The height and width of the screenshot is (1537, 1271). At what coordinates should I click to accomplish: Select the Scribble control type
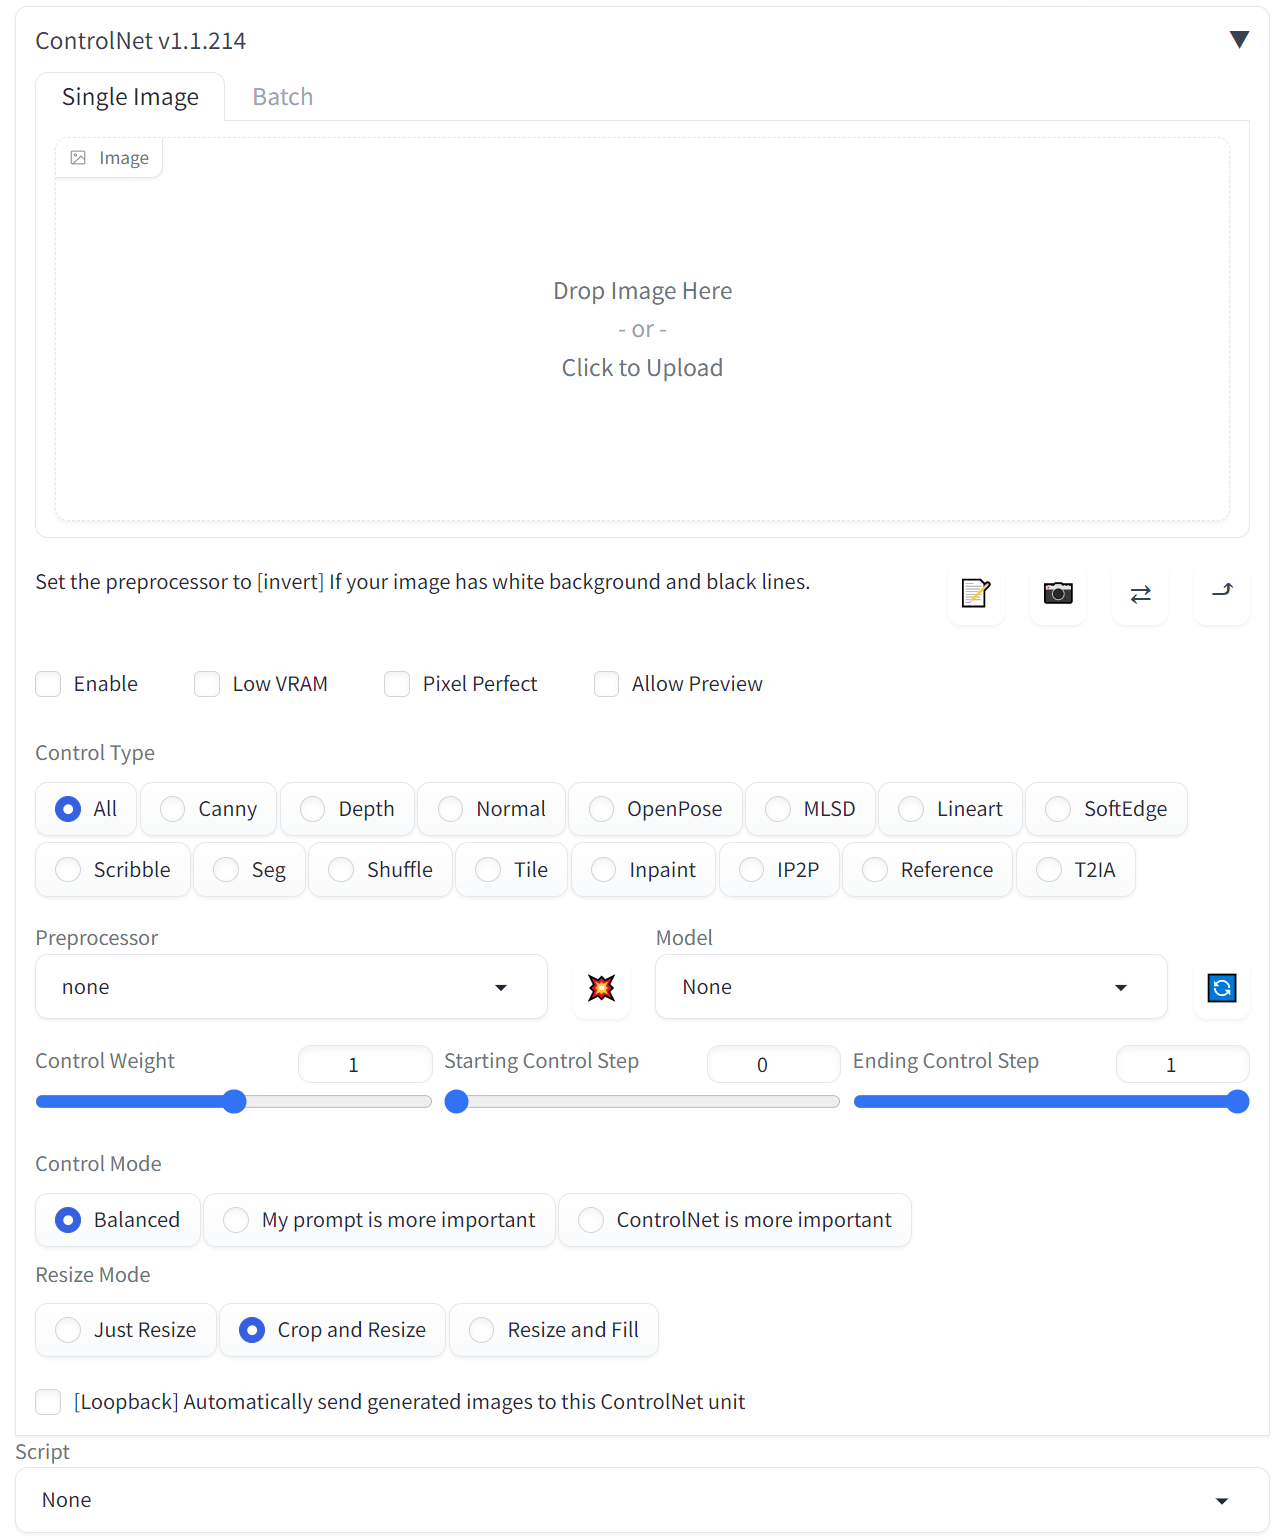tap(113, 870)
